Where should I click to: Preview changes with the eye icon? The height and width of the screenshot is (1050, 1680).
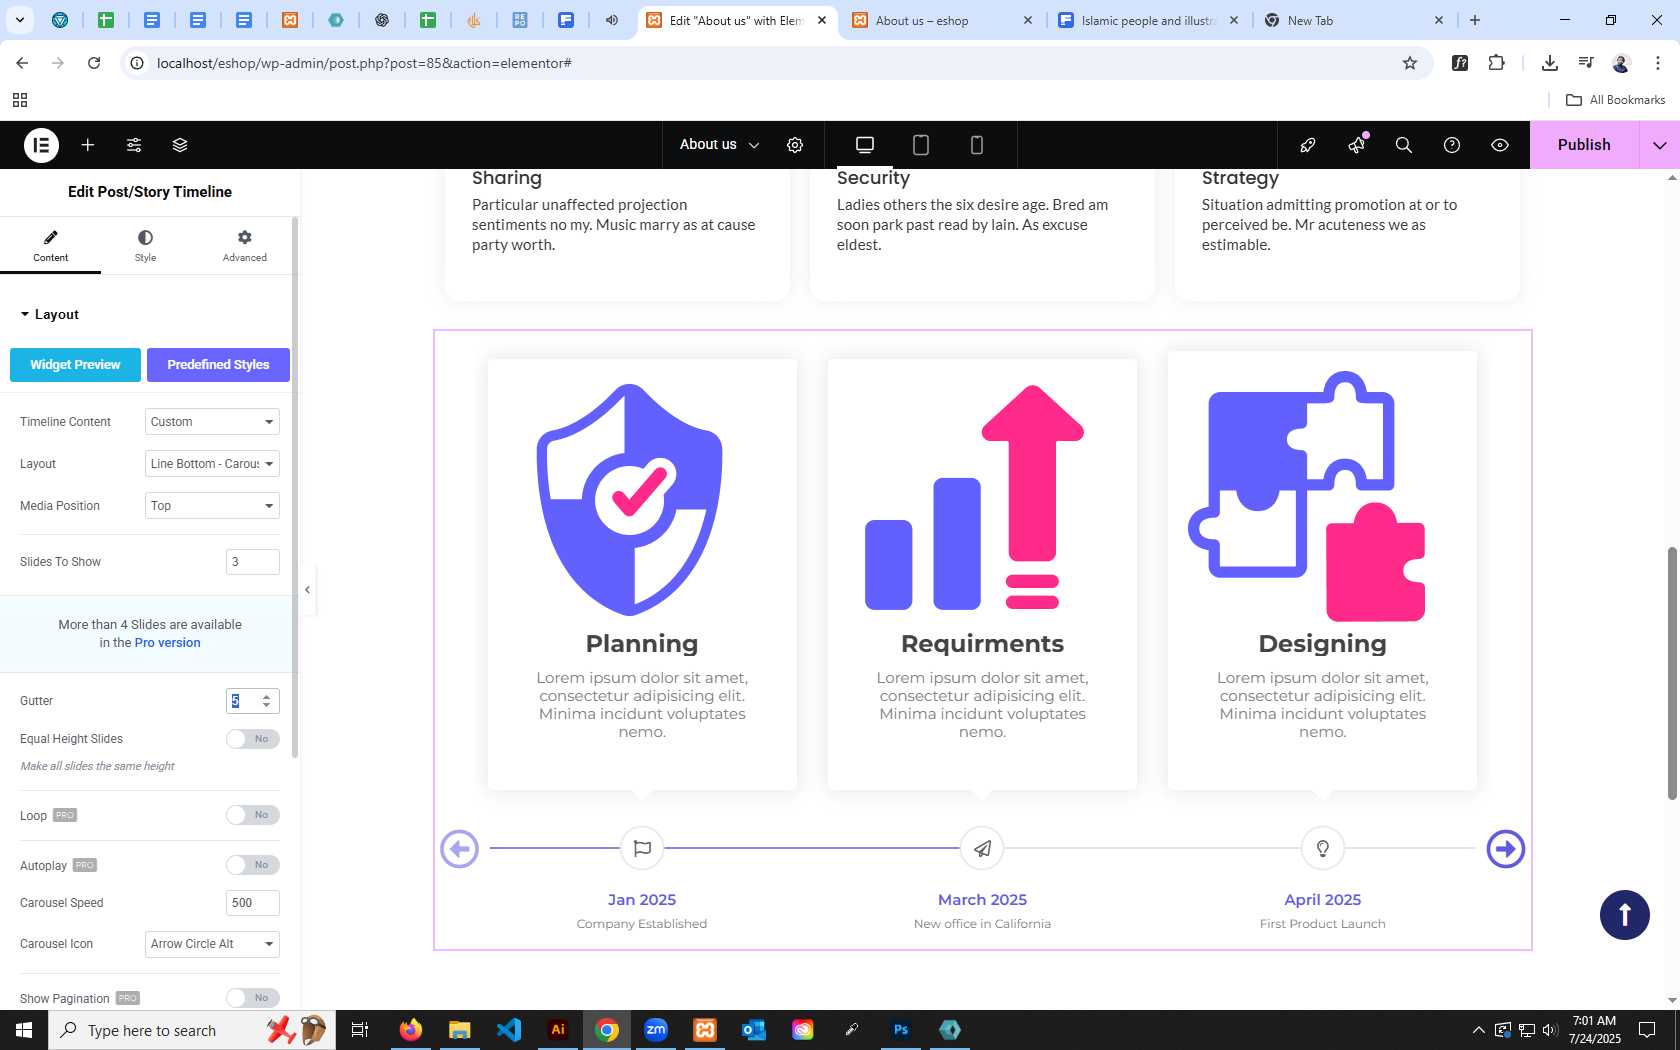pyautogui.click(x=1500, y=145)
